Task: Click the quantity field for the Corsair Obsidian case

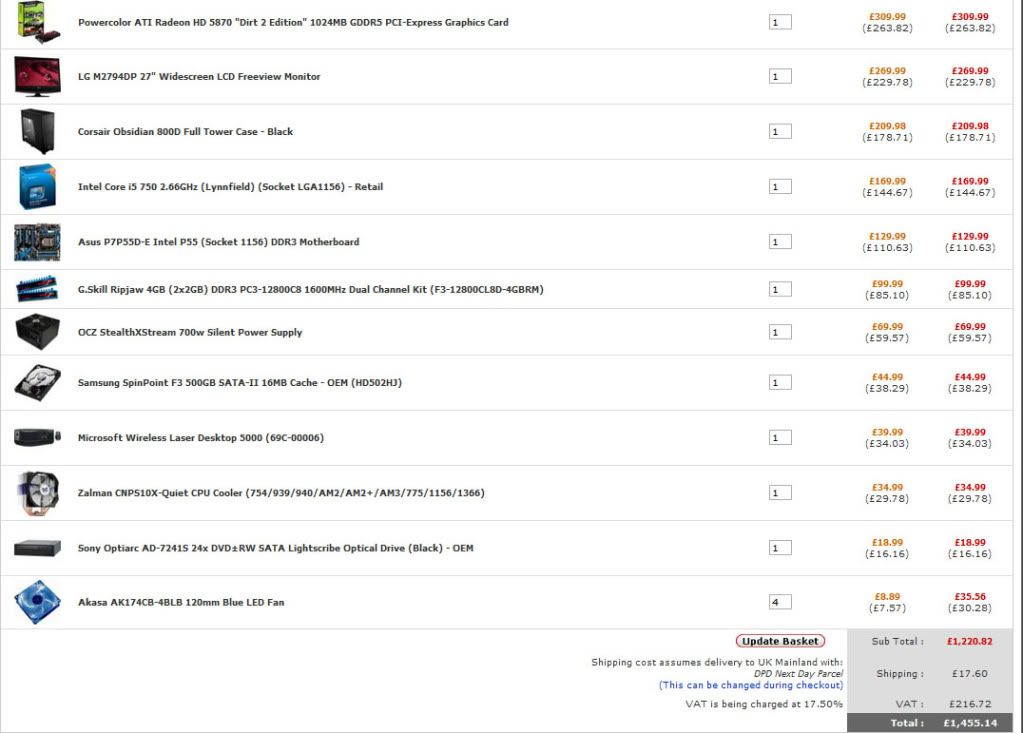Action: (x=780, y=132)
